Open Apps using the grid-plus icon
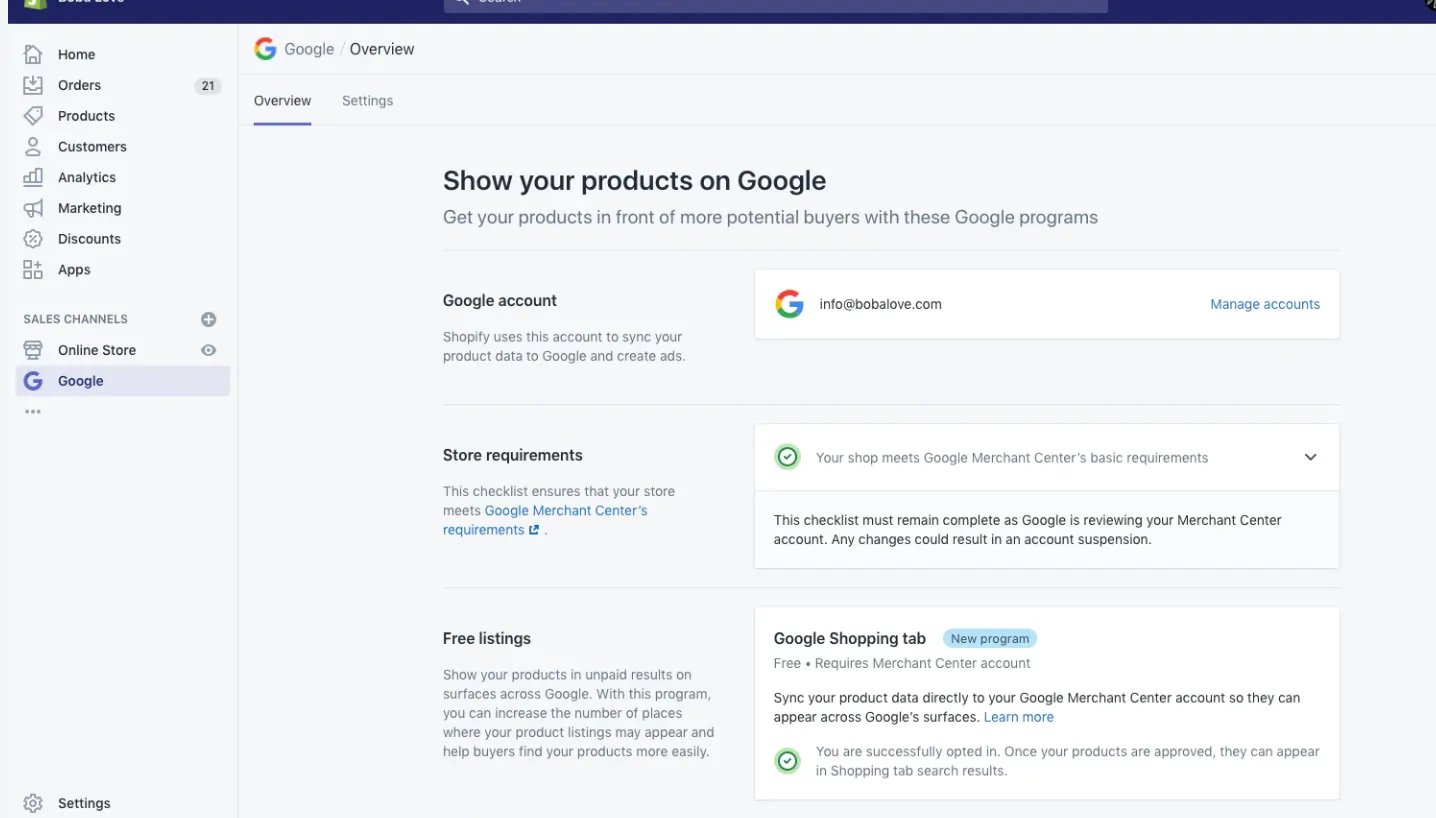The height and width of the screenshot is (818, 1436). 33,270
